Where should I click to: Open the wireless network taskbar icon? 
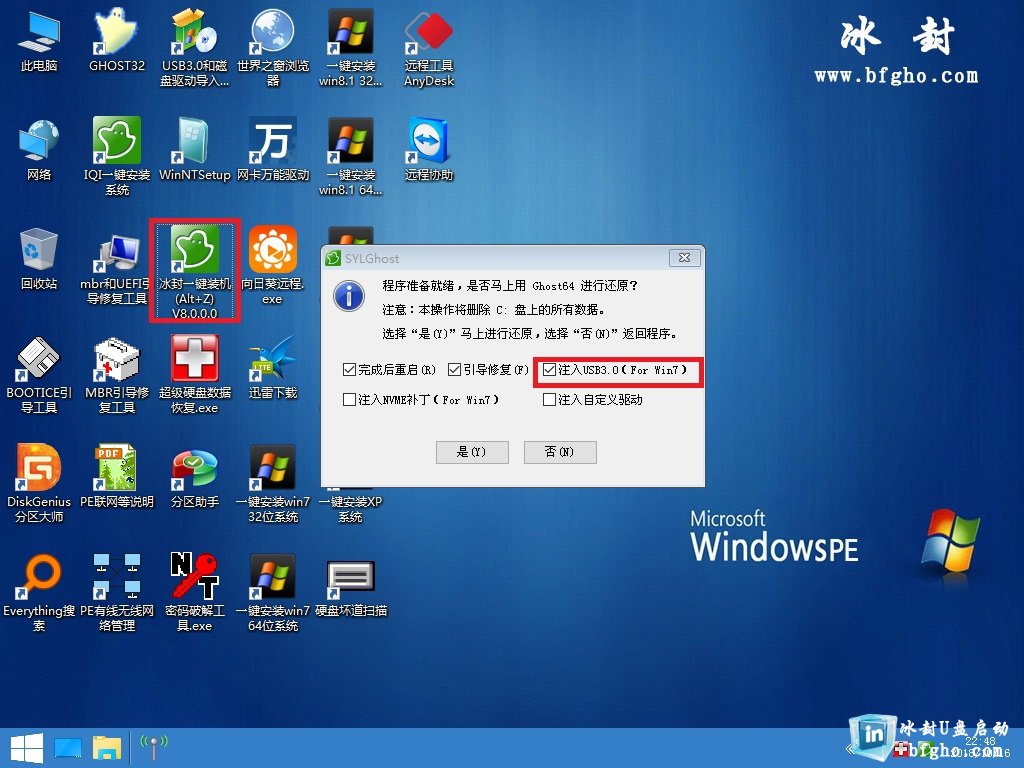[x=154, y=748]
